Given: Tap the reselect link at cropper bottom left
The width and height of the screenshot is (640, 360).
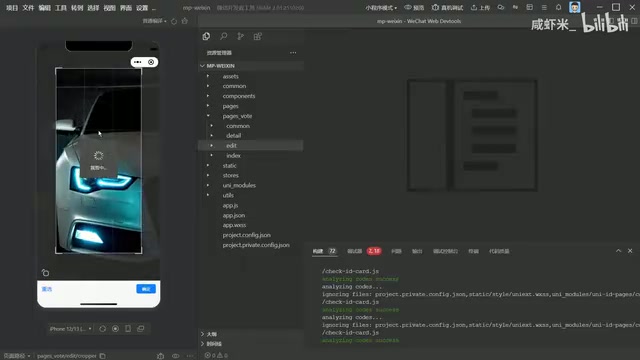Looking at the screenshot, I should [47, 289].
